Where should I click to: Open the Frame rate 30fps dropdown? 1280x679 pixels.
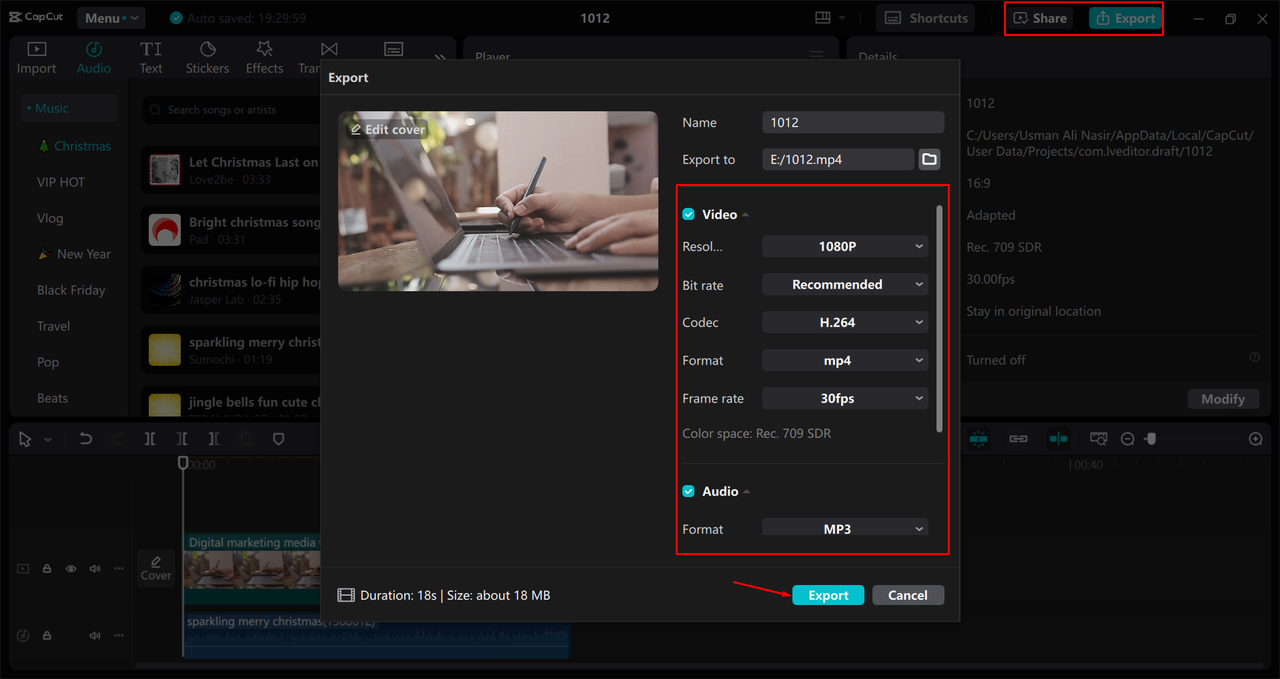click(845, 398)
